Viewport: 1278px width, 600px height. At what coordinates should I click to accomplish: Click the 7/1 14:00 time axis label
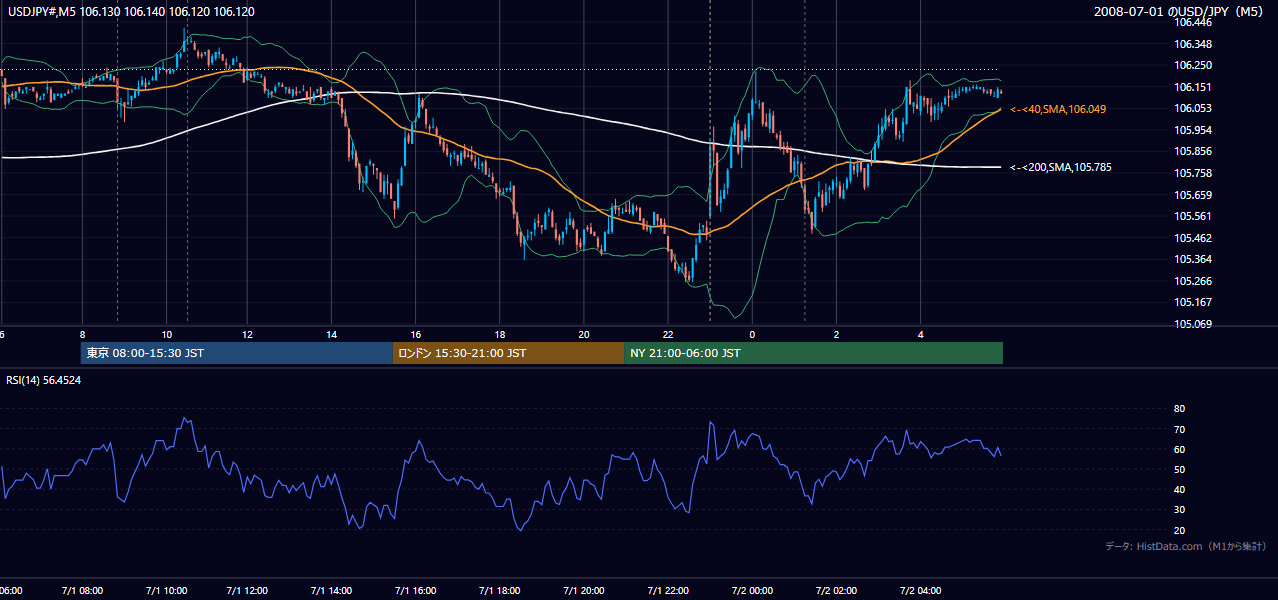333,590
